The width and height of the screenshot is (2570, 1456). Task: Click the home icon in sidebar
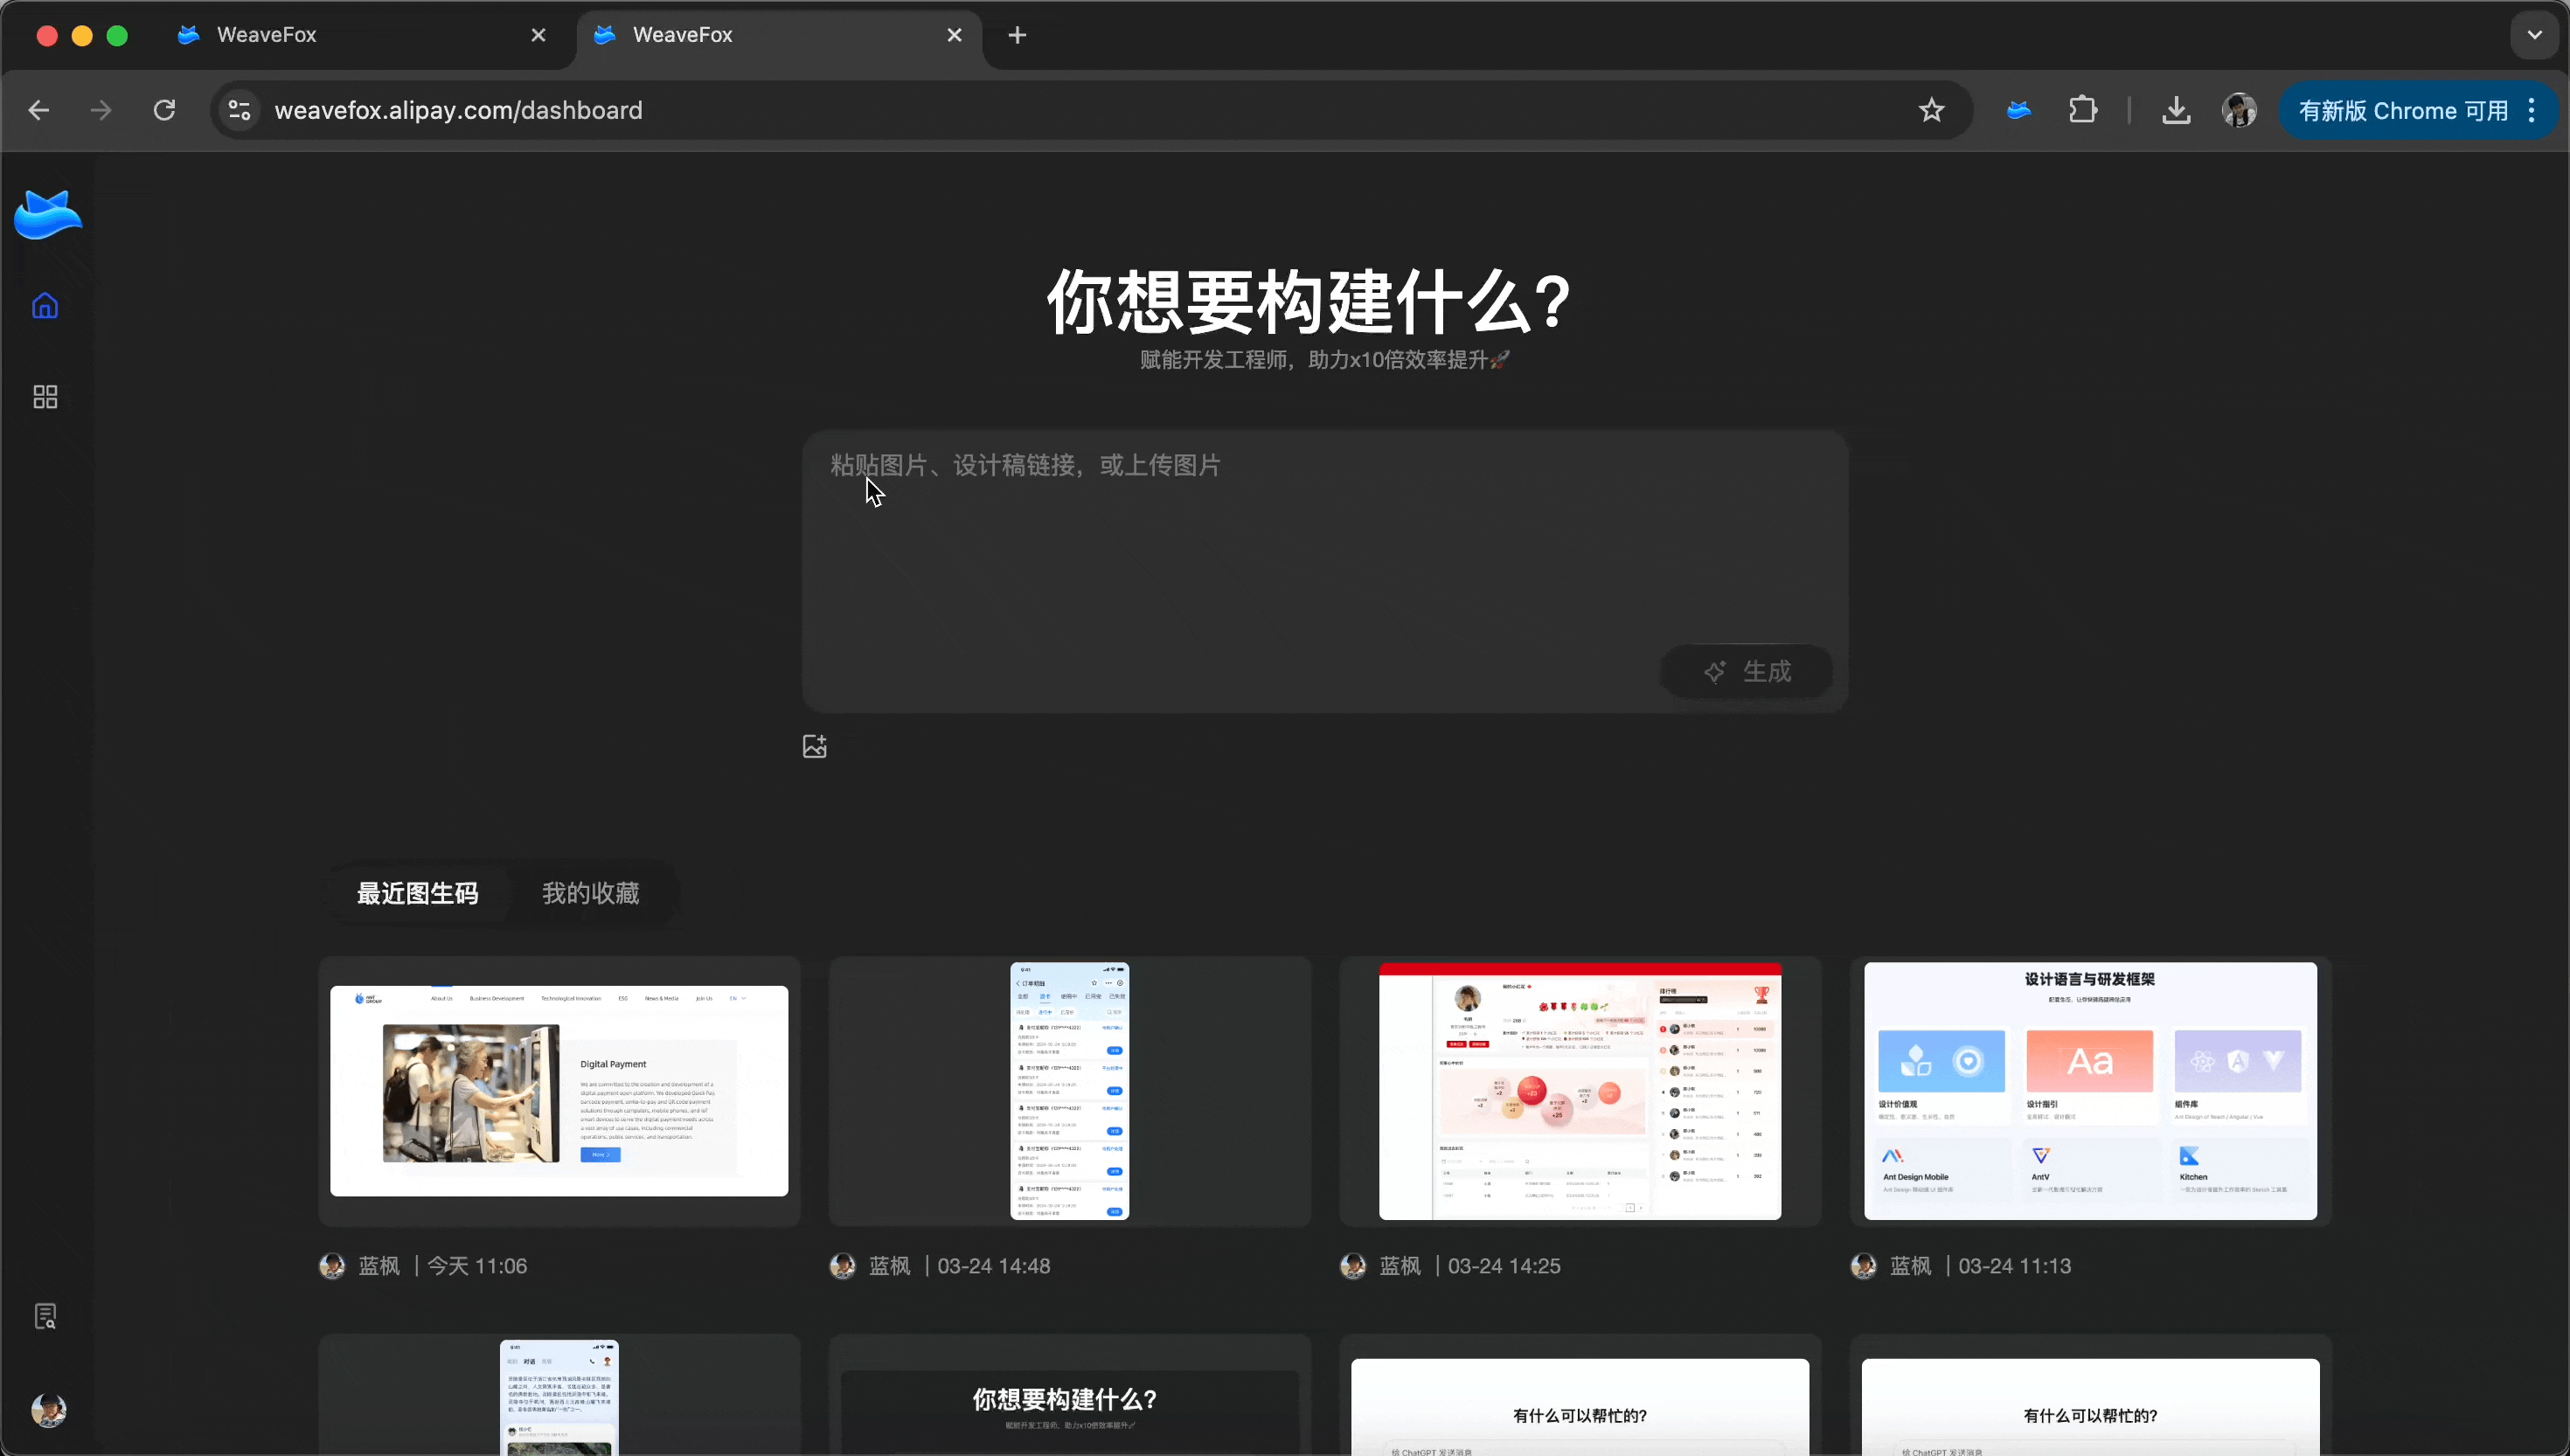click(x=45, y=306)
